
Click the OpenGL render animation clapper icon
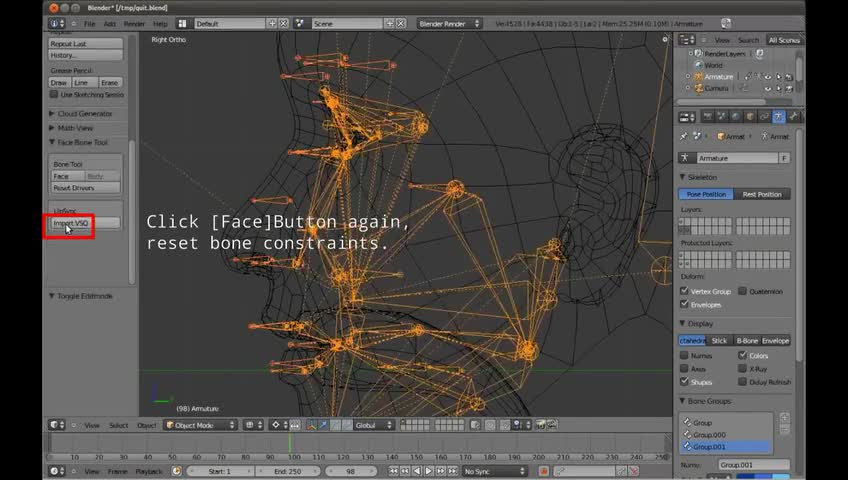552,425
